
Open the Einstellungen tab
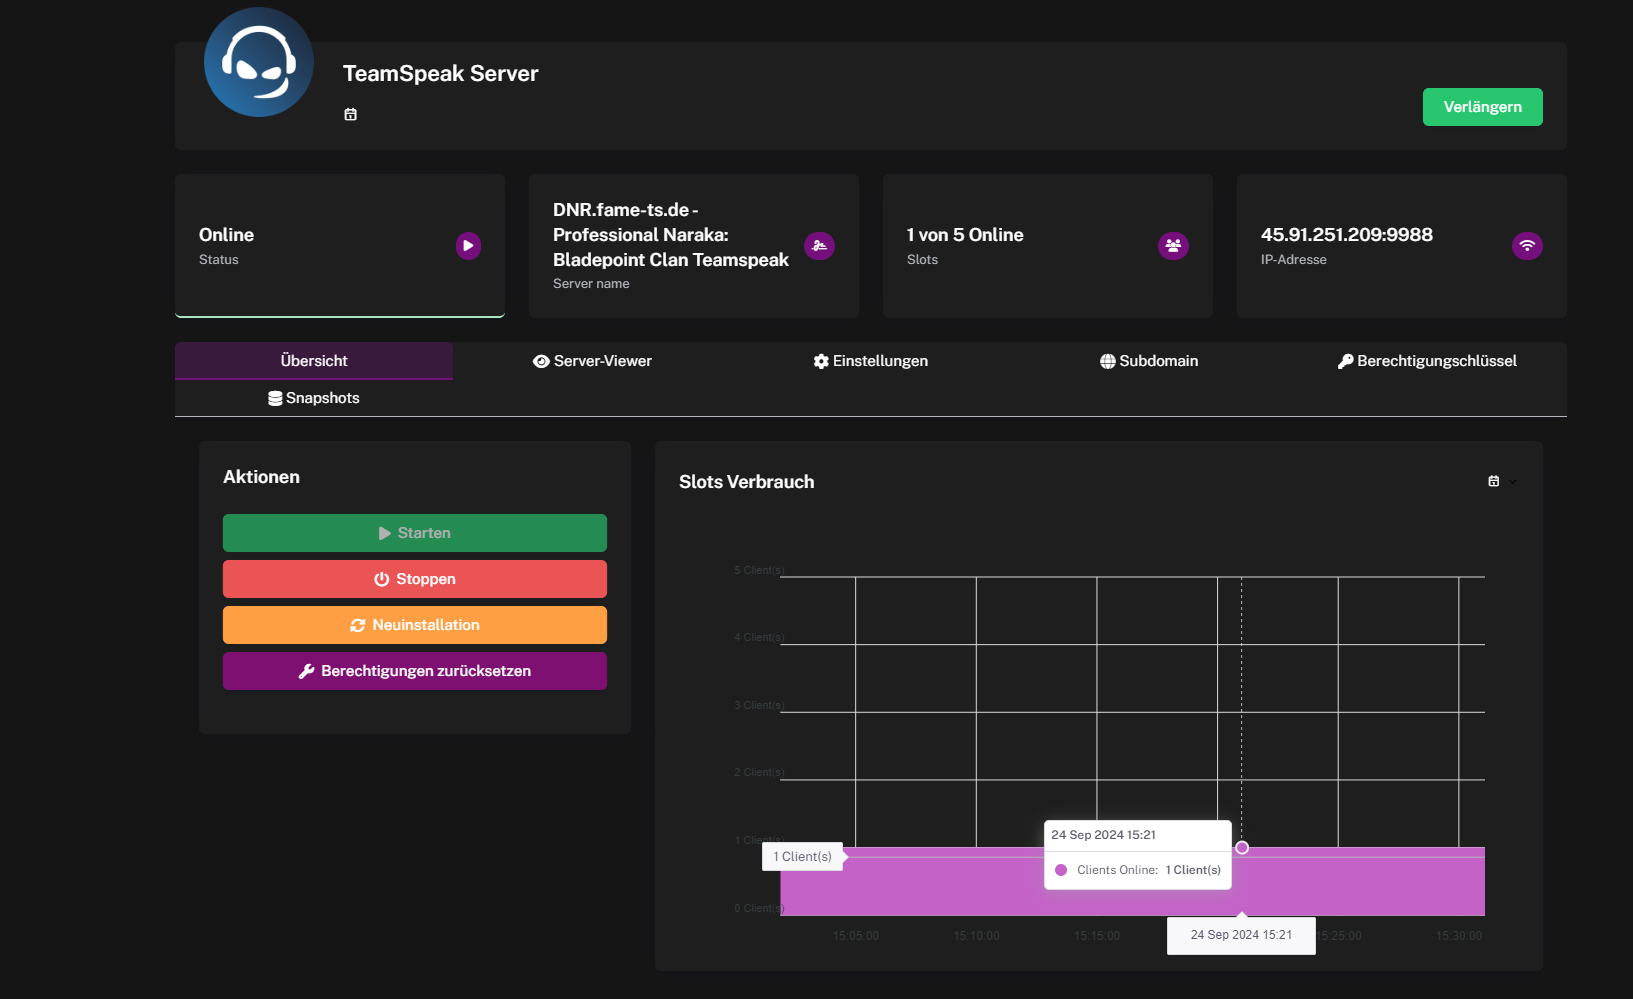870,361
